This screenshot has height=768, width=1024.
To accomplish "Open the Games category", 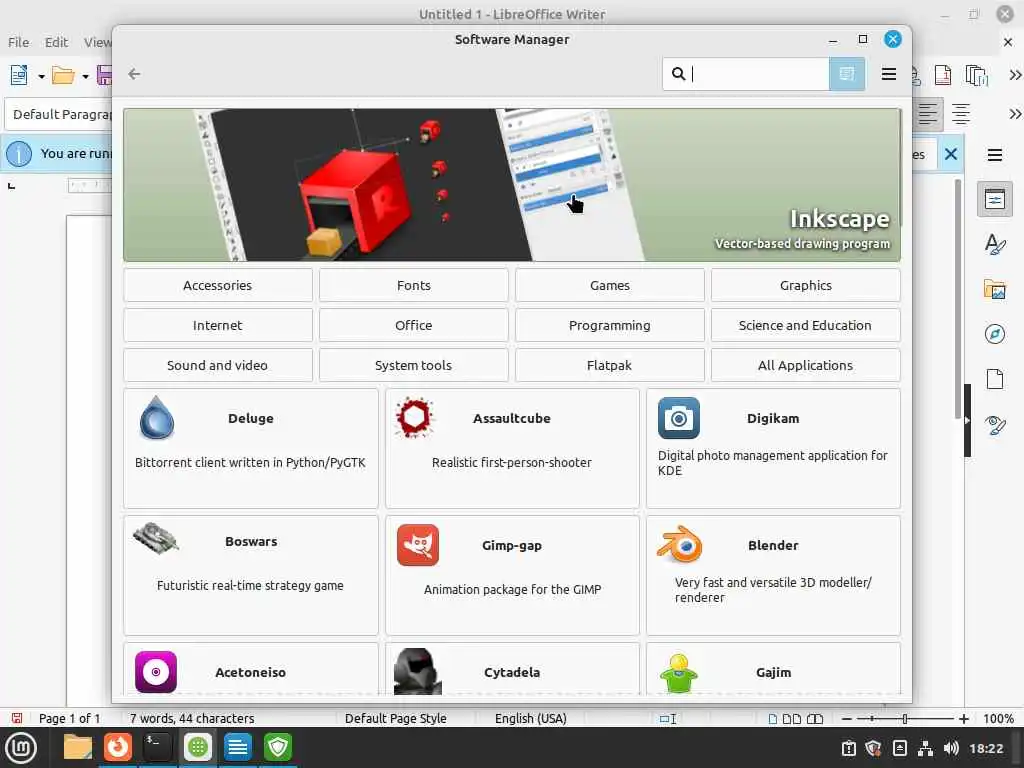I will pos(609,285).
